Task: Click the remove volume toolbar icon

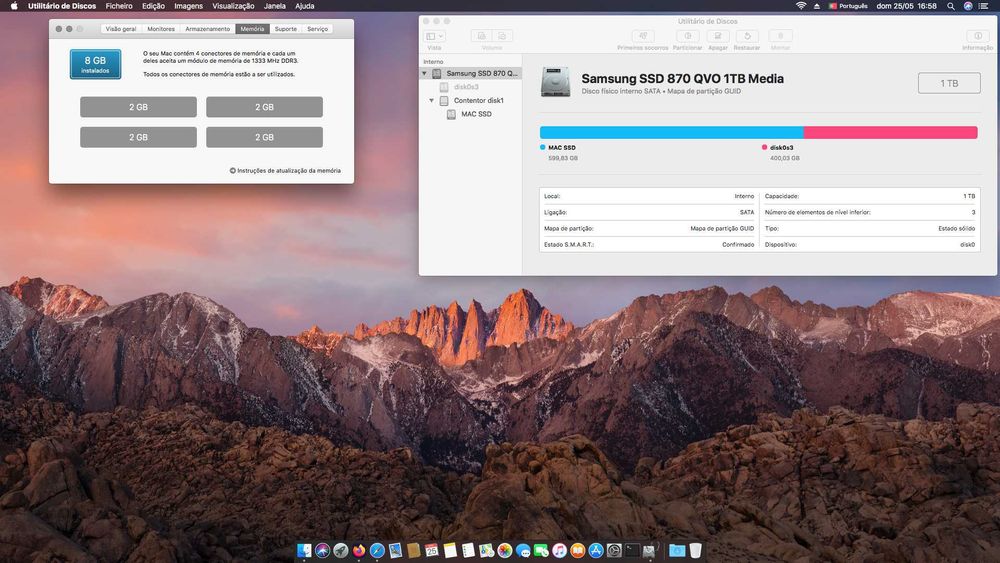Action: [x=503, y=36]
